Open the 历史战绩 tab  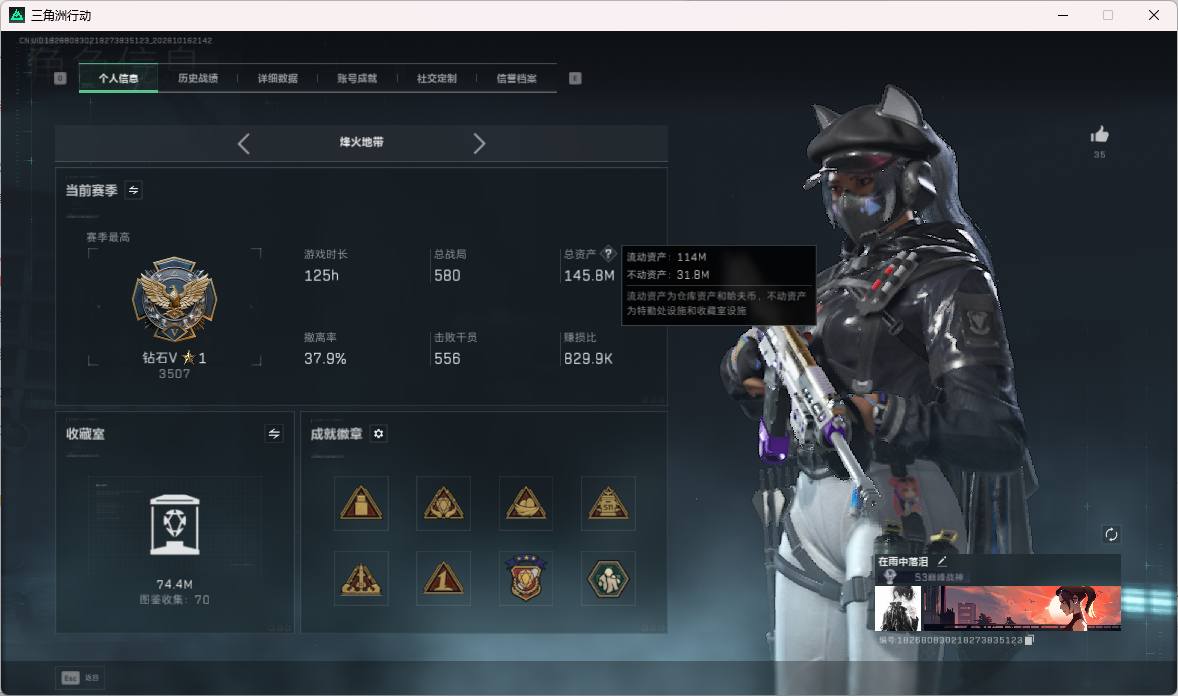coord(198,78)
